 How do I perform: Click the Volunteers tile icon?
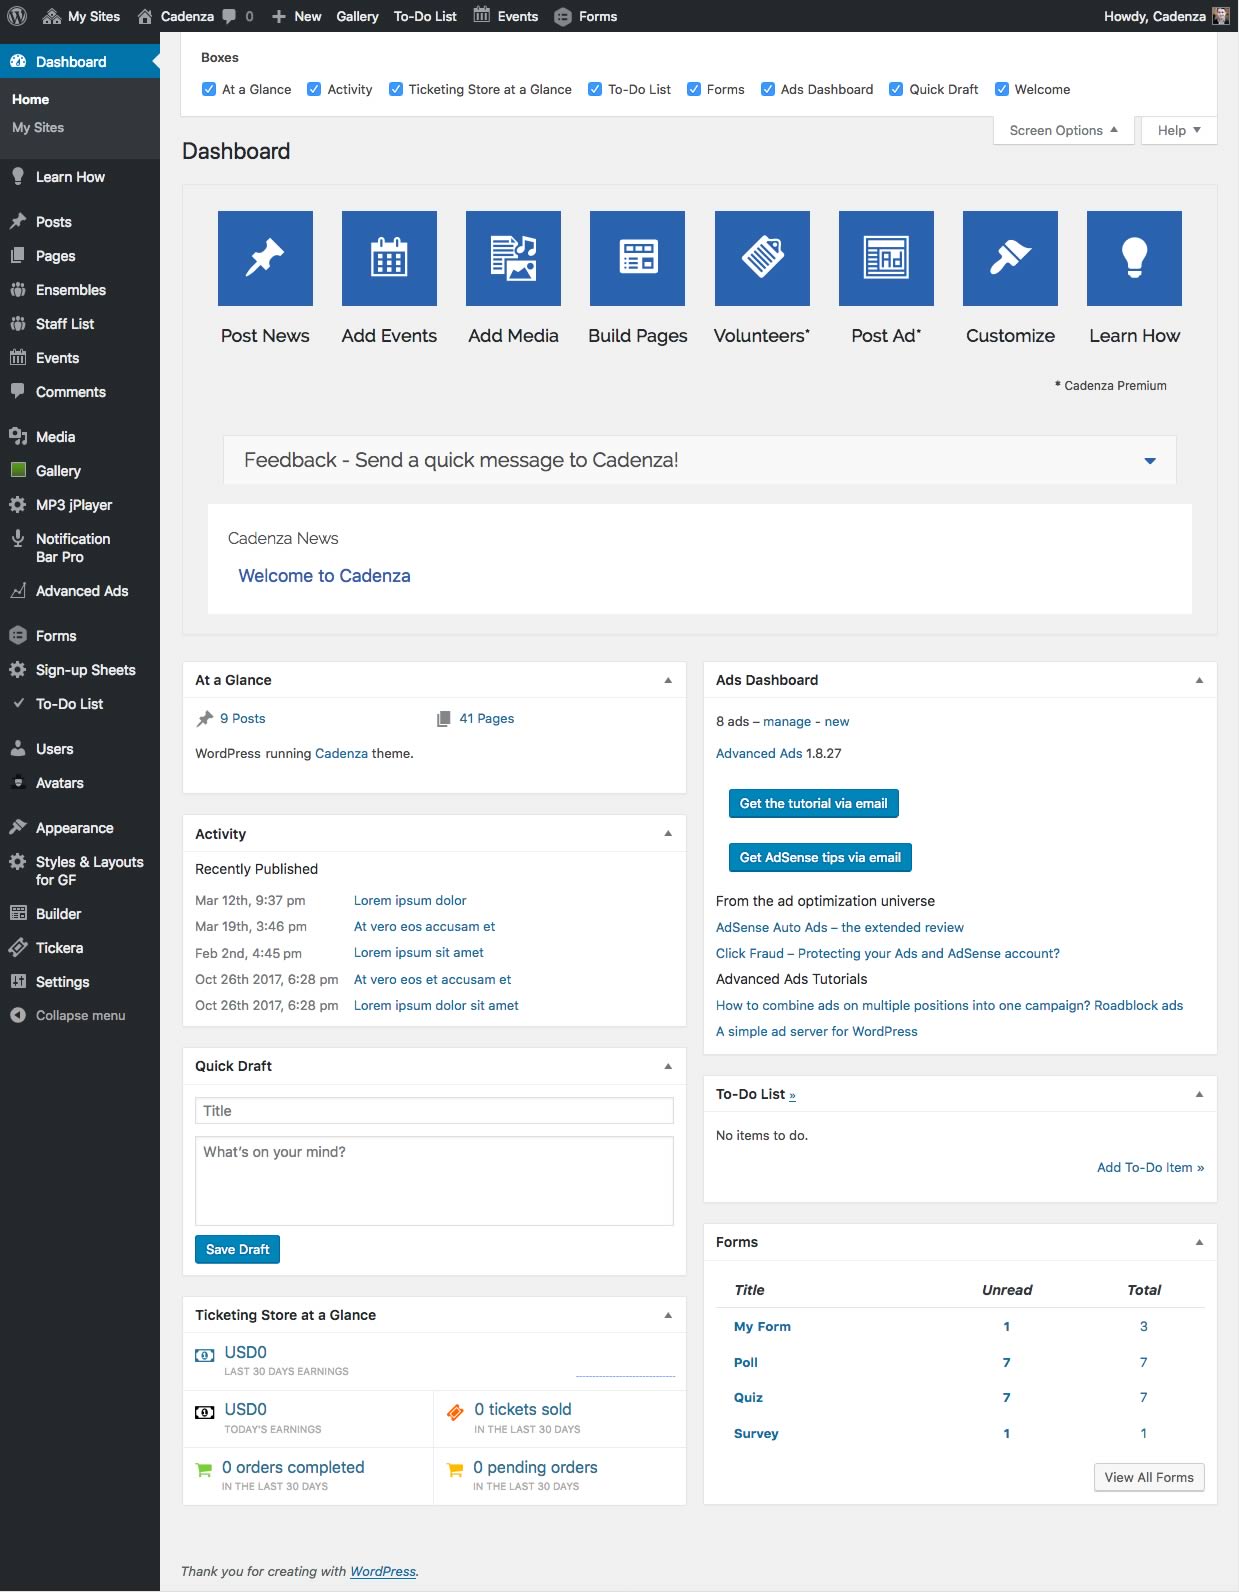point(762,258)
